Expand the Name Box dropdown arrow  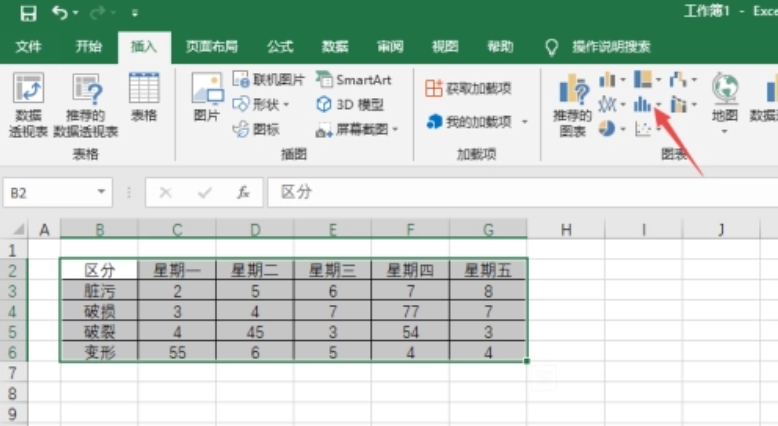click(x=103, y=192)
